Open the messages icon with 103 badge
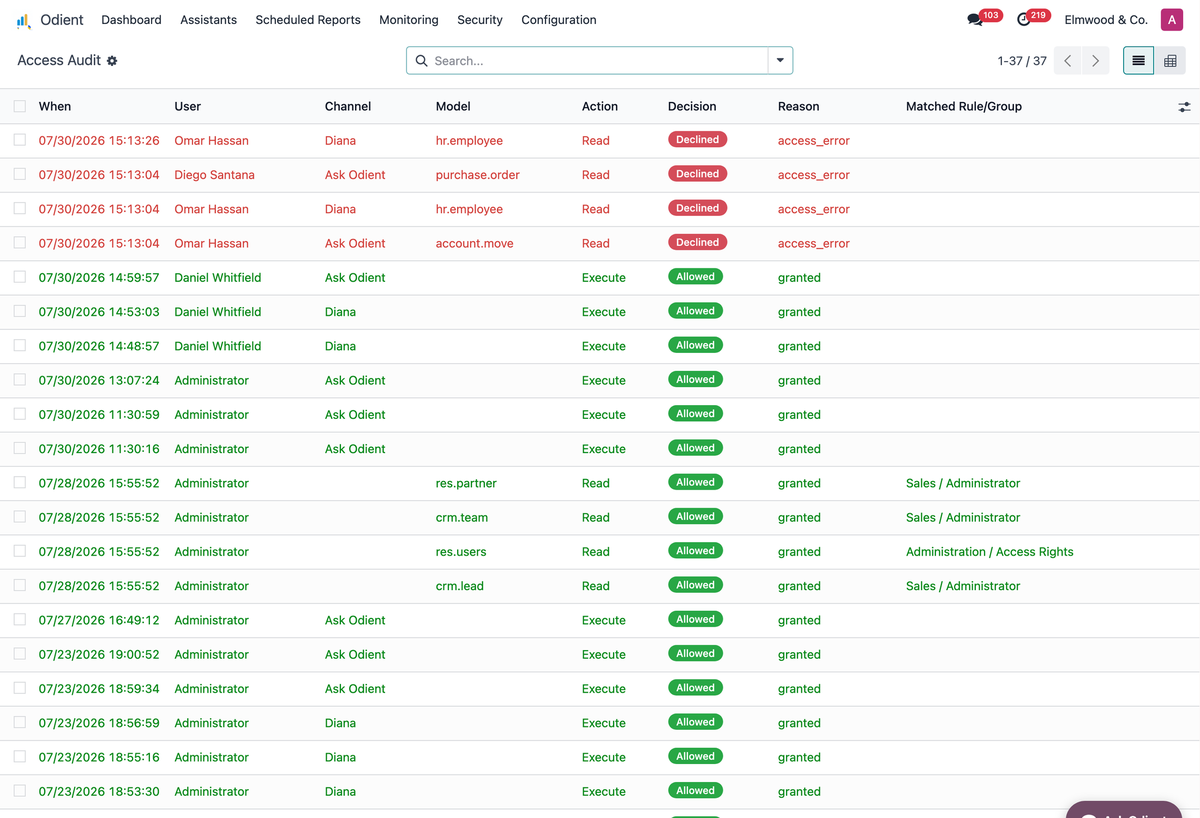The width and height of the screenshot is (1200, 818). [x=975, y=20]
